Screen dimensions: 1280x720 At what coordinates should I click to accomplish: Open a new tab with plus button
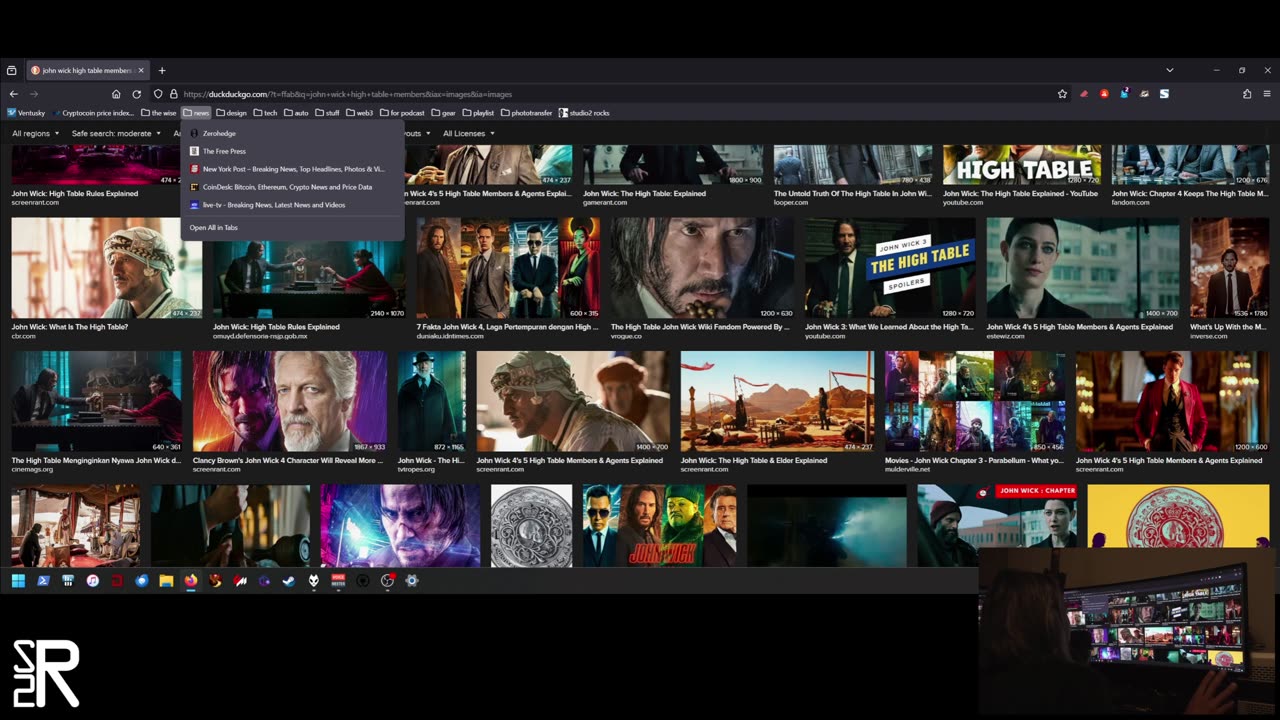point(162,71)
